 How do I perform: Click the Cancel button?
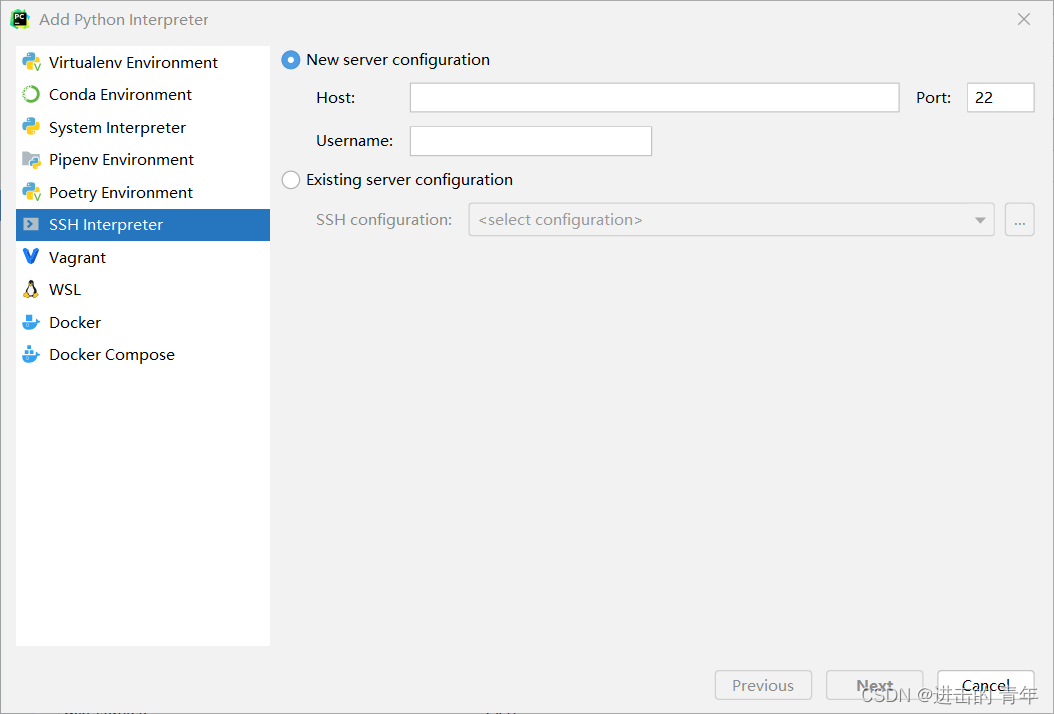click(x=985, y=685)
